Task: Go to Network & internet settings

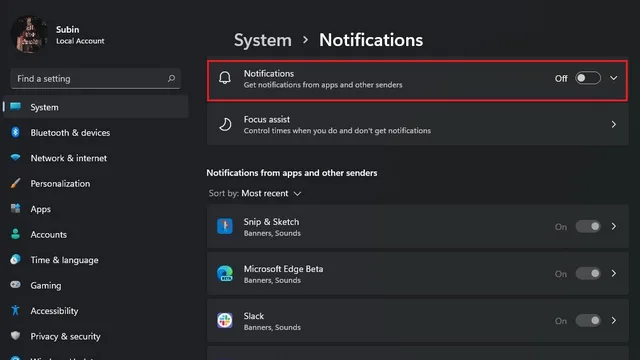Action: [96, 158]
